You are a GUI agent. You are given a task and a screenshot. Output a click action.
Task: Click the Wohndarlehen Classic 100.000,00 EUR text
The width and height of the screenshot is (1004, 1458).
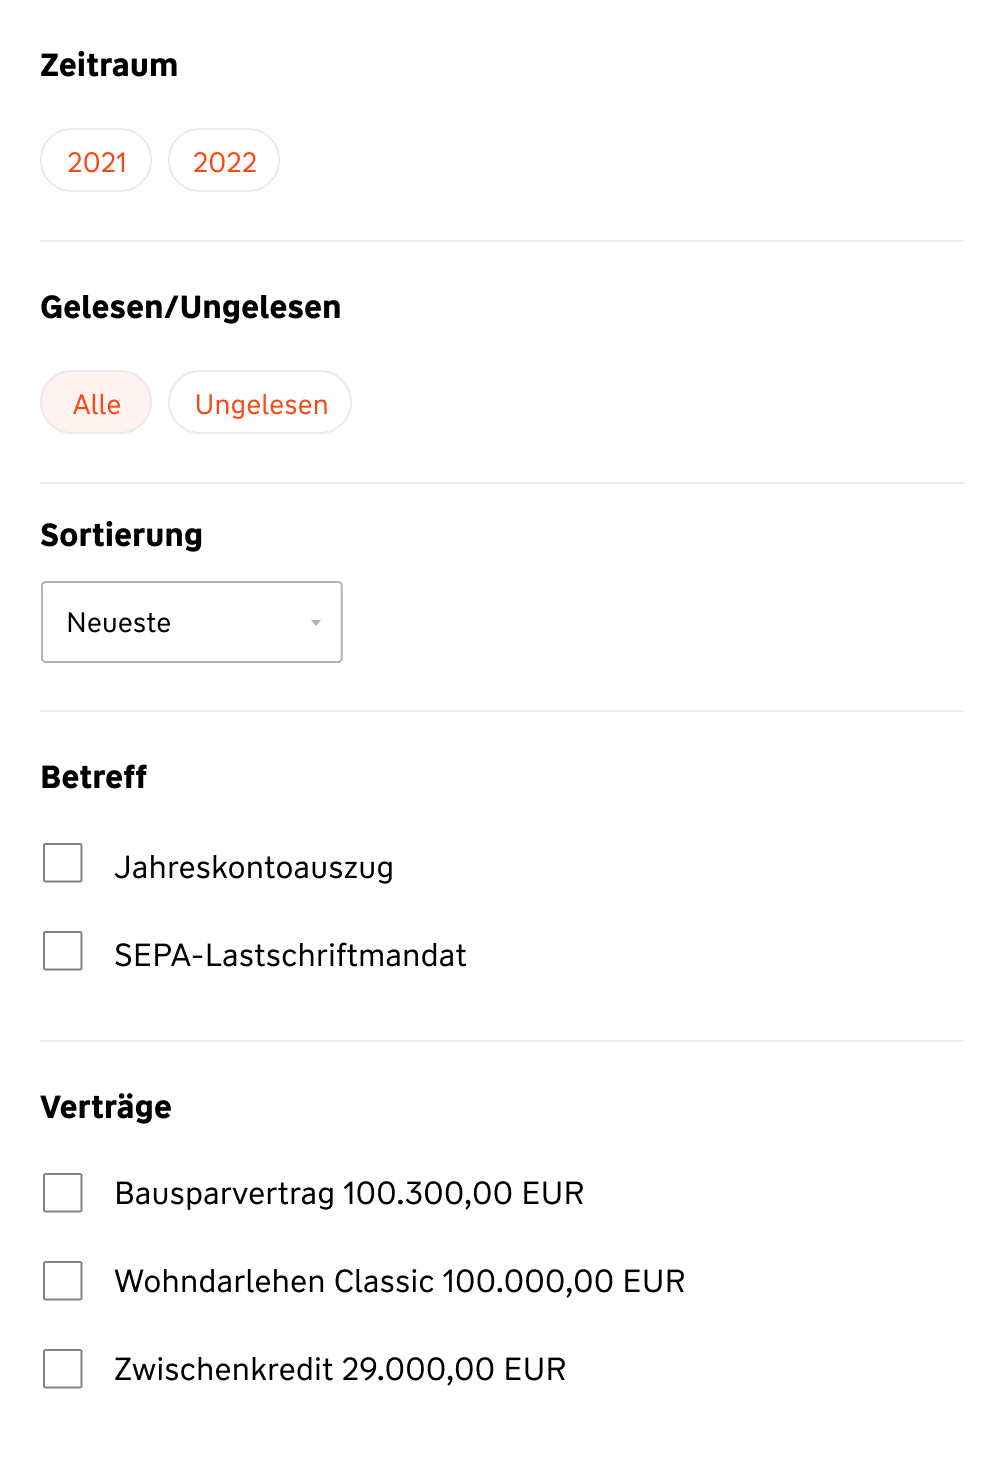[400, 1281]
